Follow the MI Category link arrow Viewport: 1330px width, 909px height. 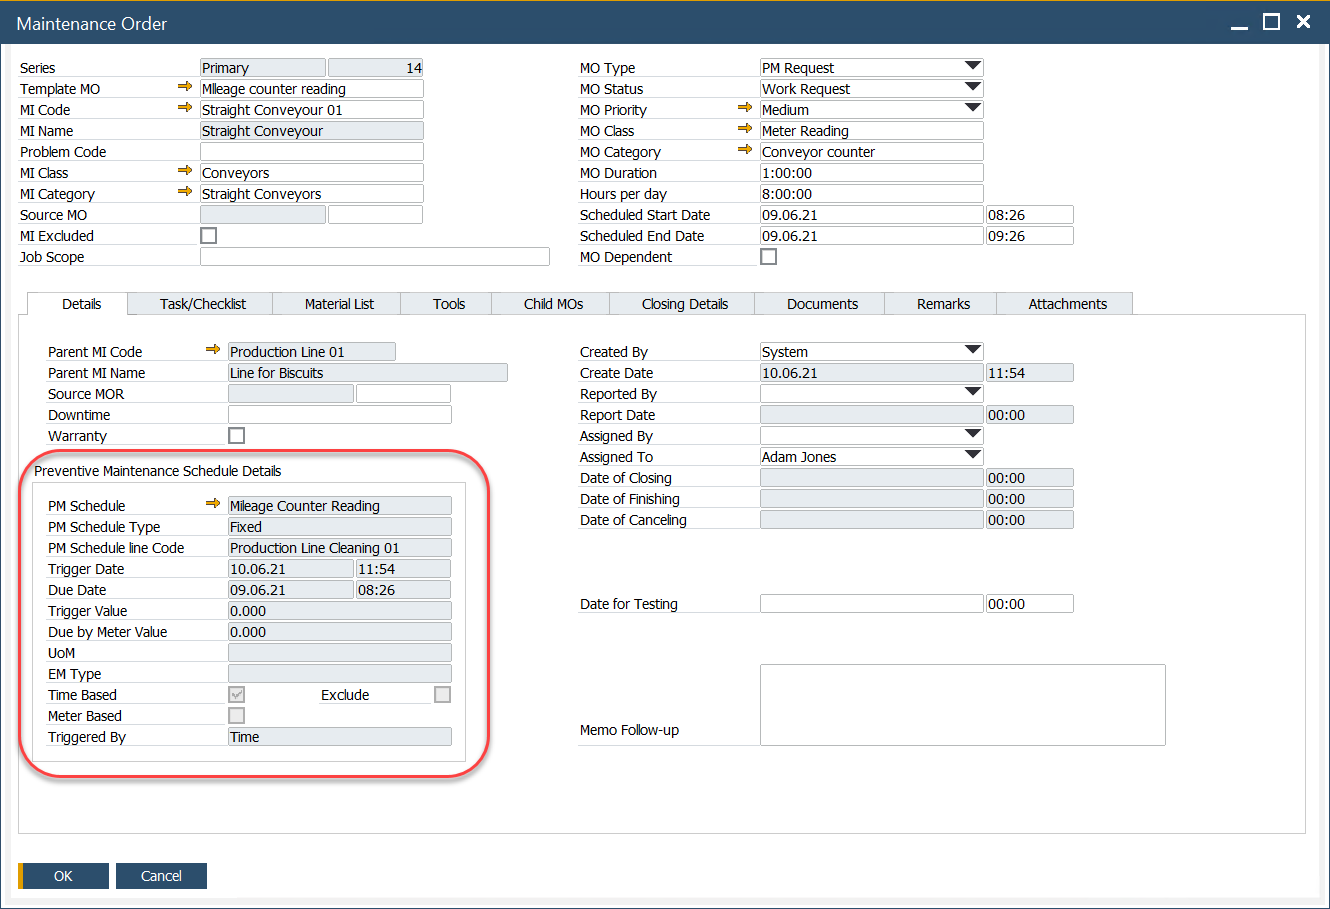pyautogui.click(x=185, y=193)
